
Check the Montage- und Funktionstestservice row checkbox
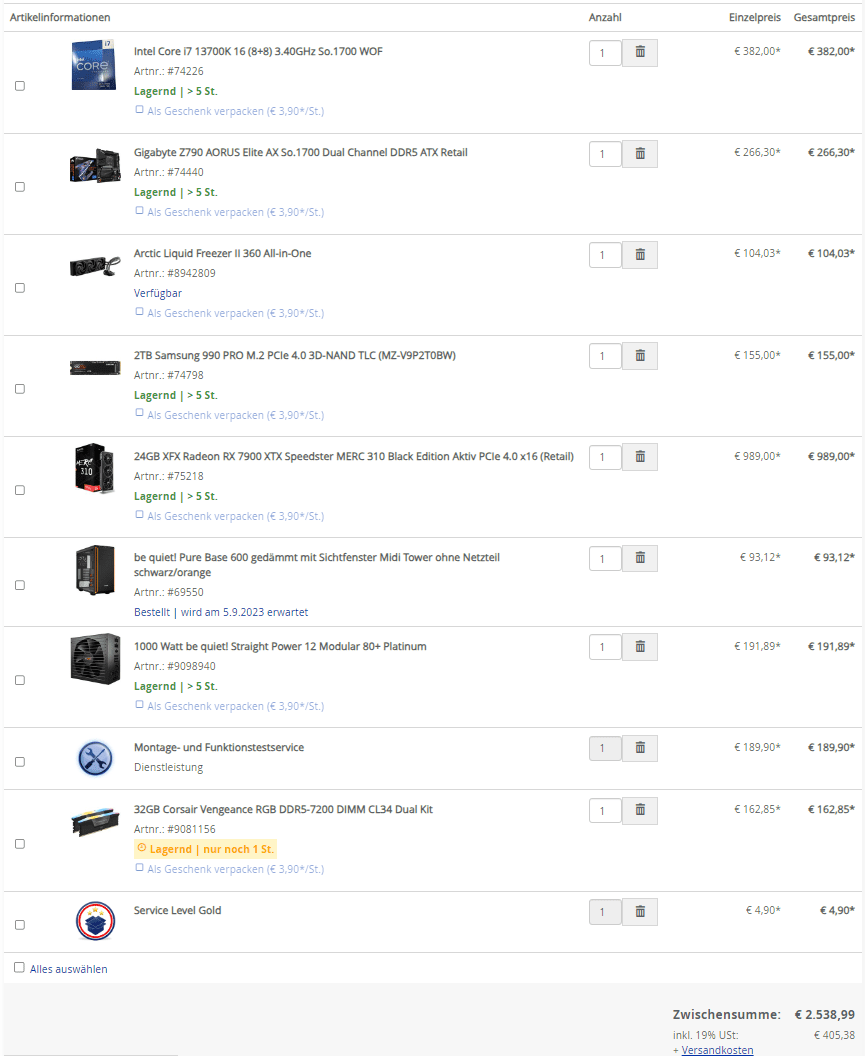[20, 762]
